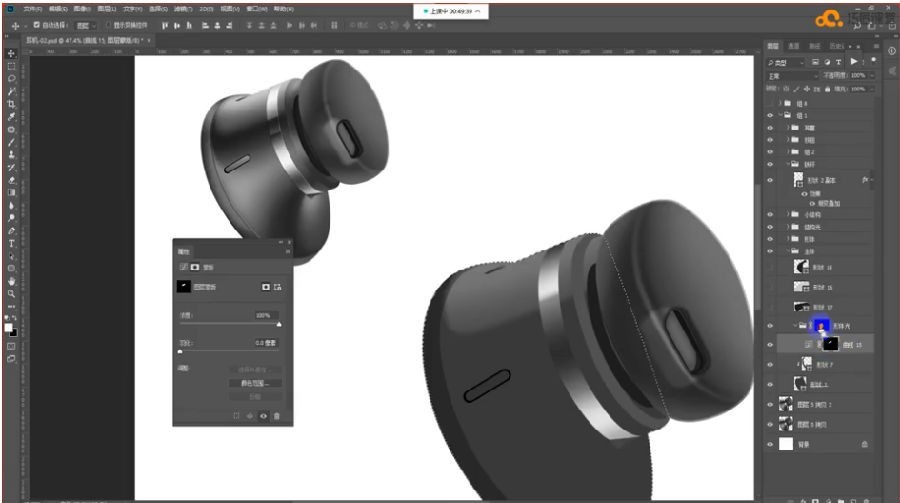Expand the topmost collapsed group folder
The height and width of the screenshot is (503, 900).
(x=781, y=103)
